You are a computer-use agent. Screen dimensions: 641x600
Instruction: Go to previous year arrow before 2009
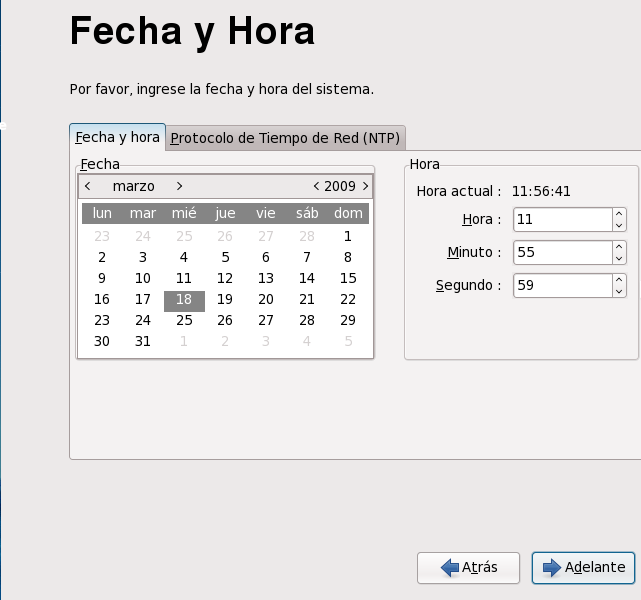(x=316, y=186)
